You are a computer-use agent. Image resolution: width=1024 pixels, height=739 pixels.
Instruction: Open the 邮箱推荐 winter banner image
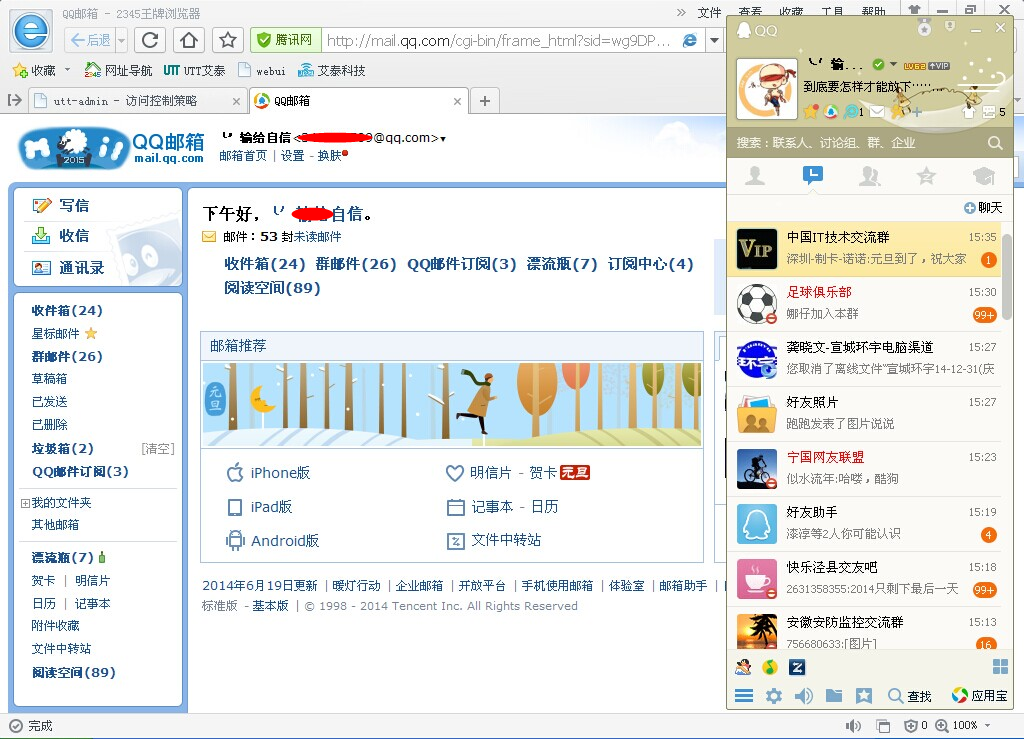pos(452,405)
